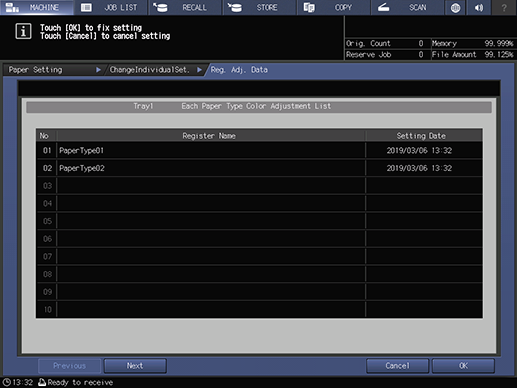Click the info icon beside message
This screenshot has width=517, height=388.
[x=23, y=32]
